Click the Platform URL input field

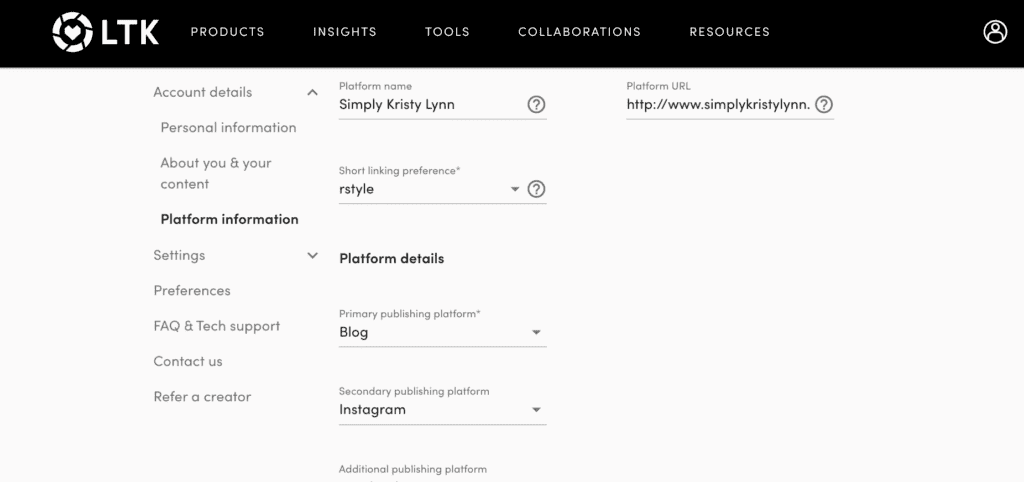pyautogui.click(x=717, y=104)
